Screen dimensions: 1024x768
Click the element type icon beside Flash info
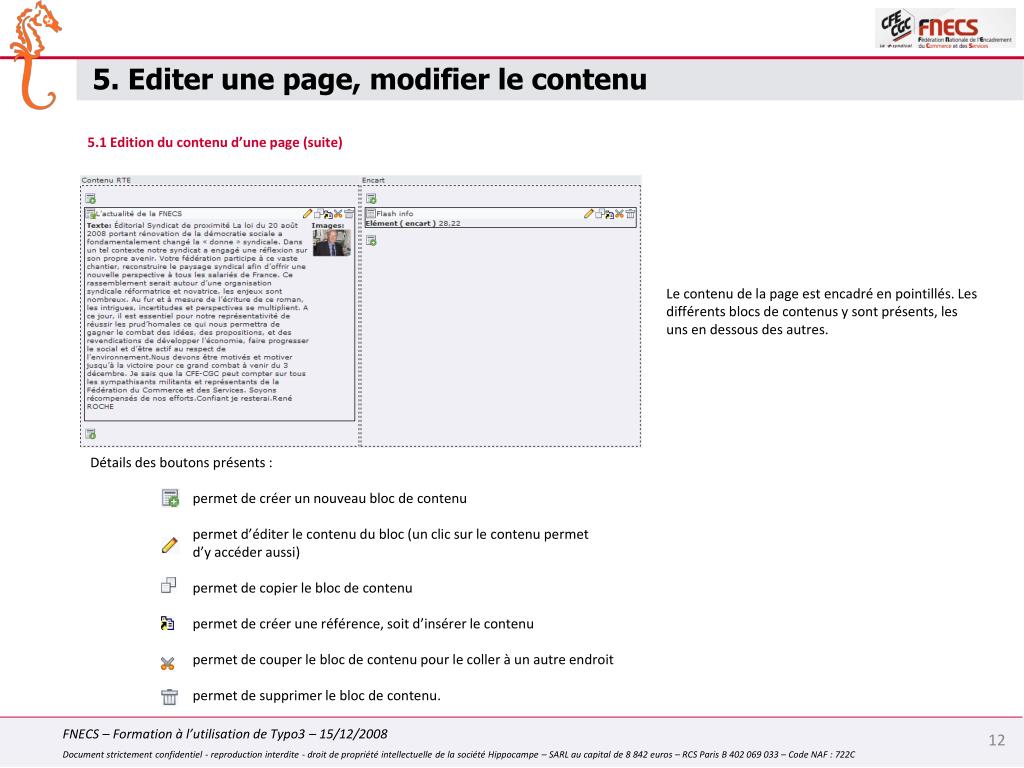tap(370, 214)
